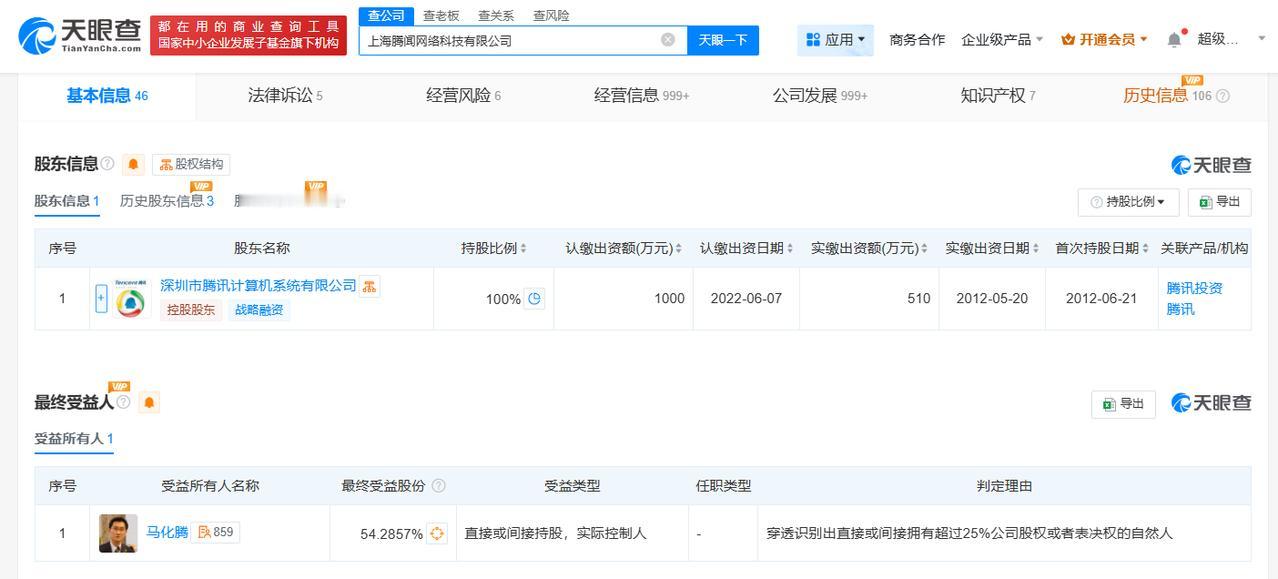Click the Tencent logo in shareholder row
1278x579 pixels.
pos(130,299)
